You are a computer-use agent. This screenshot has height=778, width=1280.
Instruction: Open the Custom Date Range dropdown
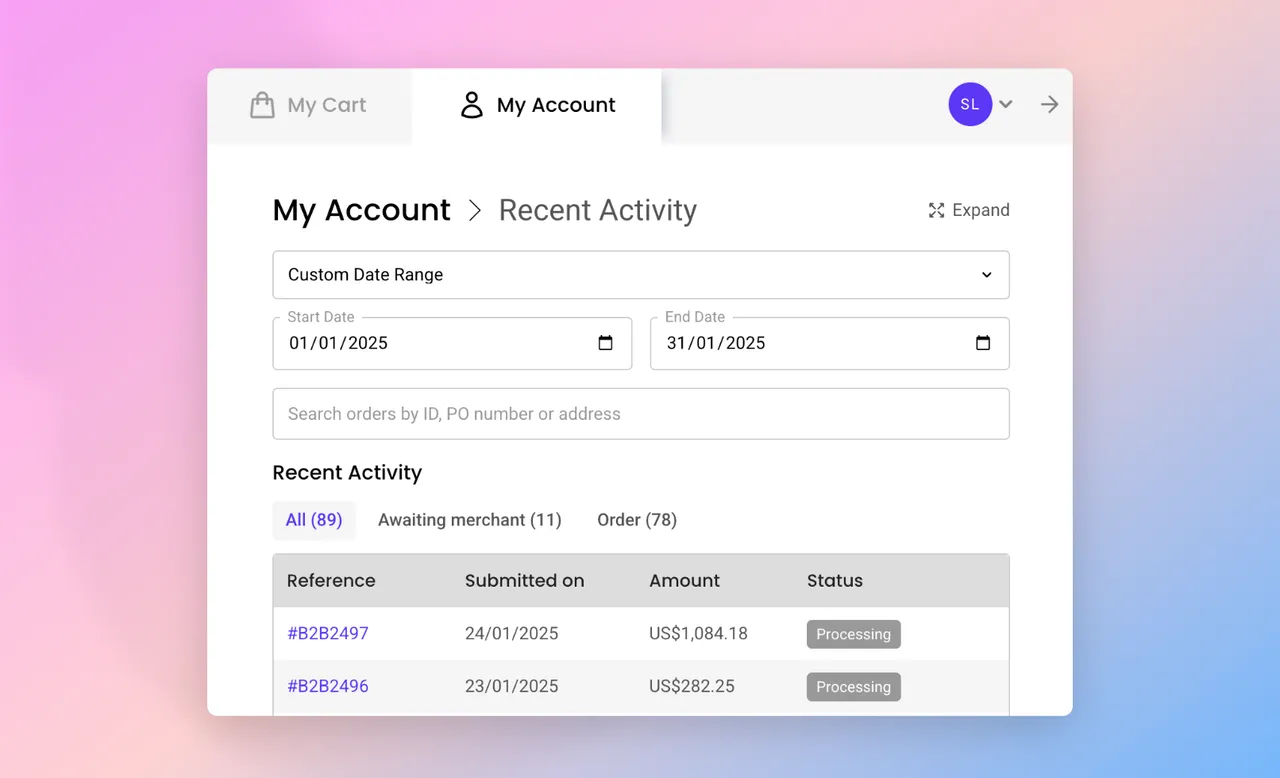(640, 275)
